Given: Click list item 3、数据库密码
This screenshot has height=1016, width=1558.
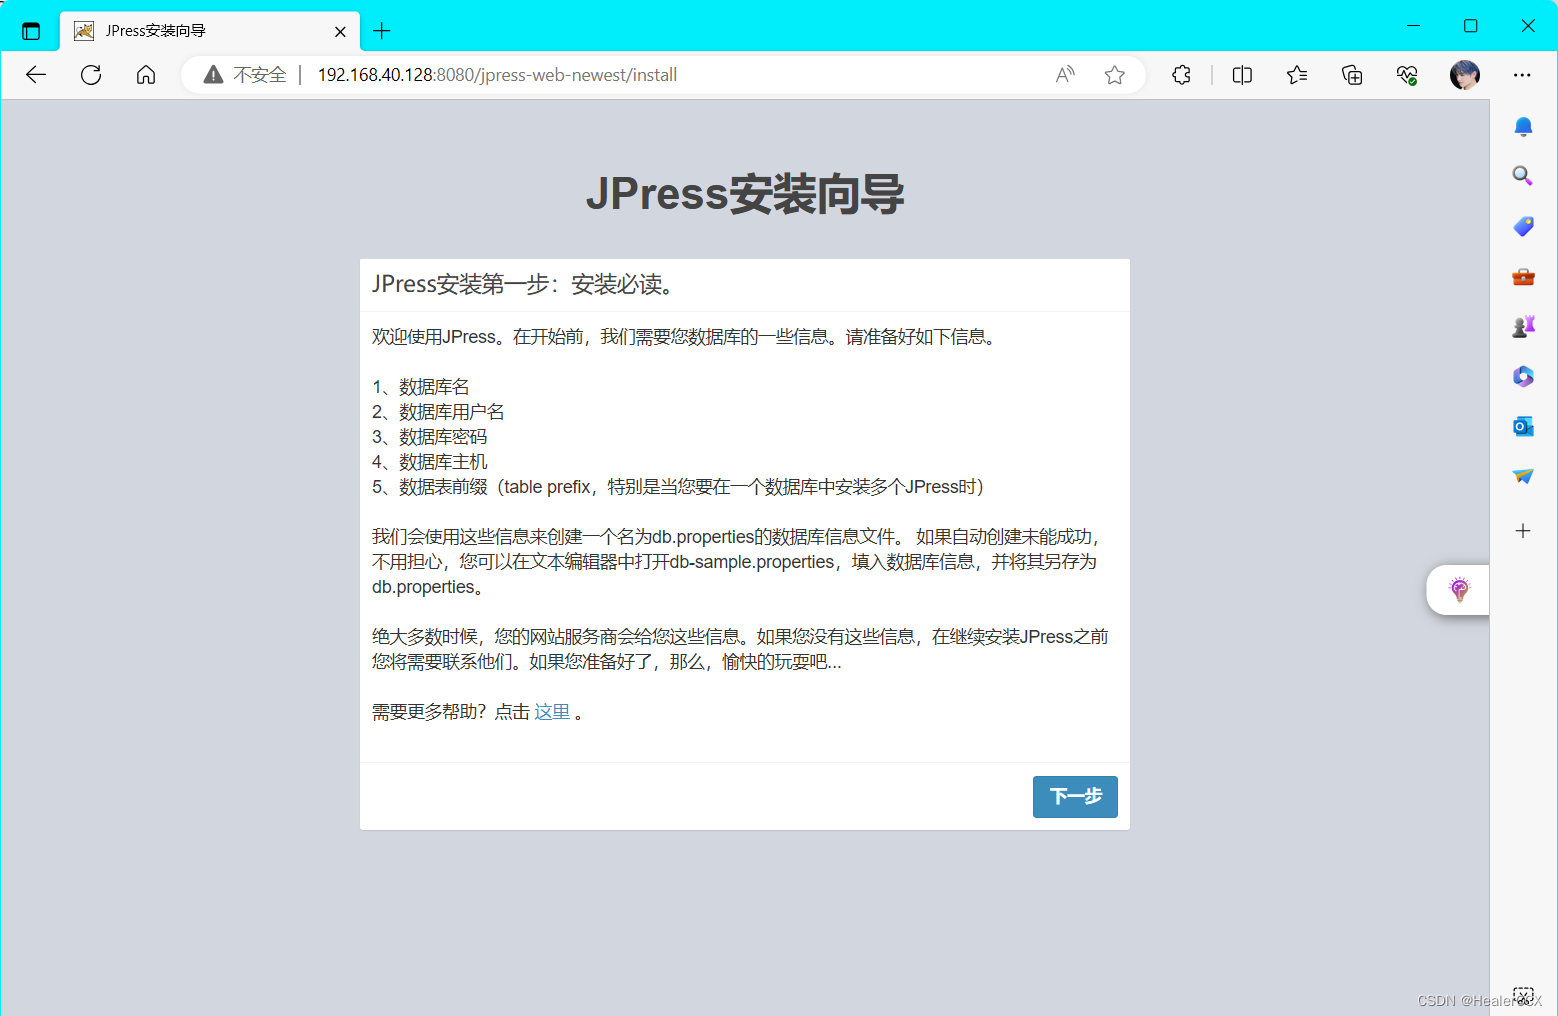Looking at the screenshot, I should (430, 437).
